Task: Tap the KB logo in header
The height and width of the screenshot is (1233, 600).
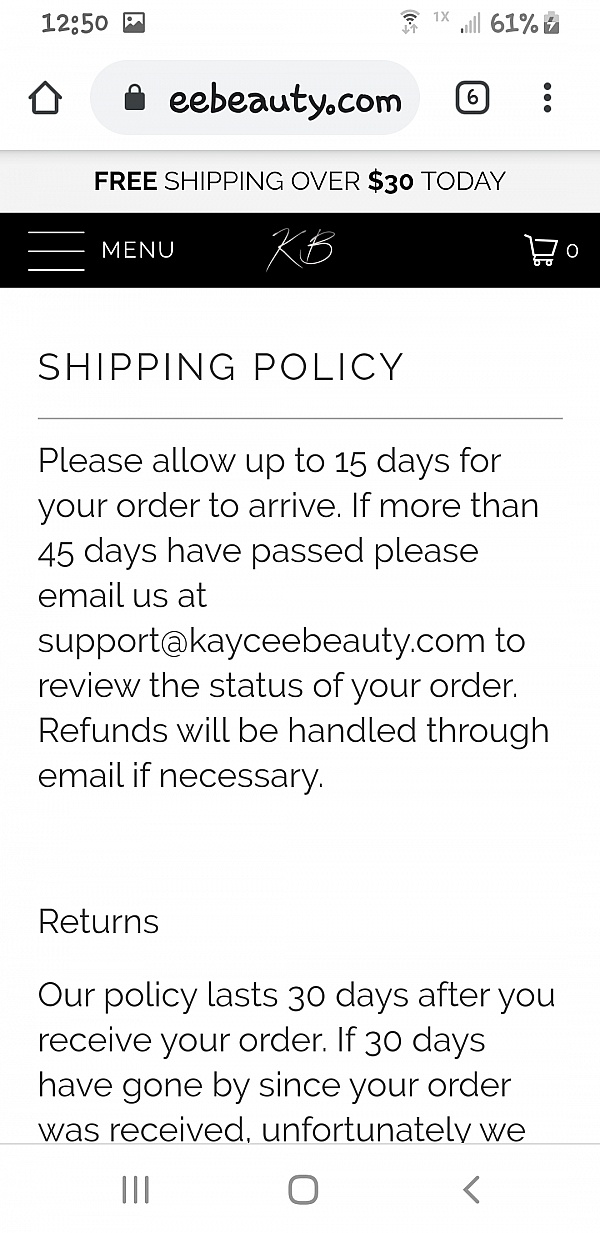Action: click(300, 250)
